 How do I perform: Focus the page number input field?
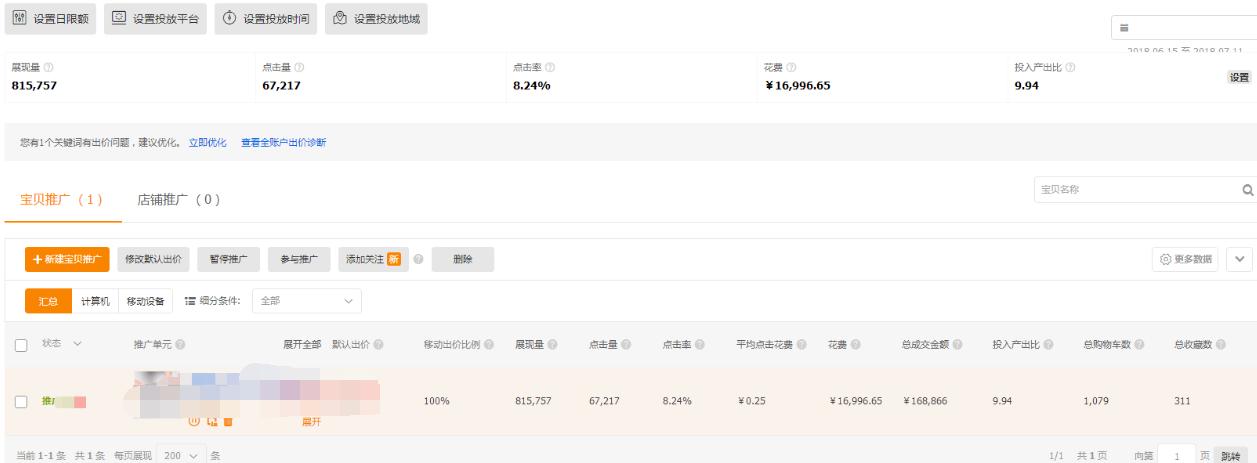click(1176, 455)
